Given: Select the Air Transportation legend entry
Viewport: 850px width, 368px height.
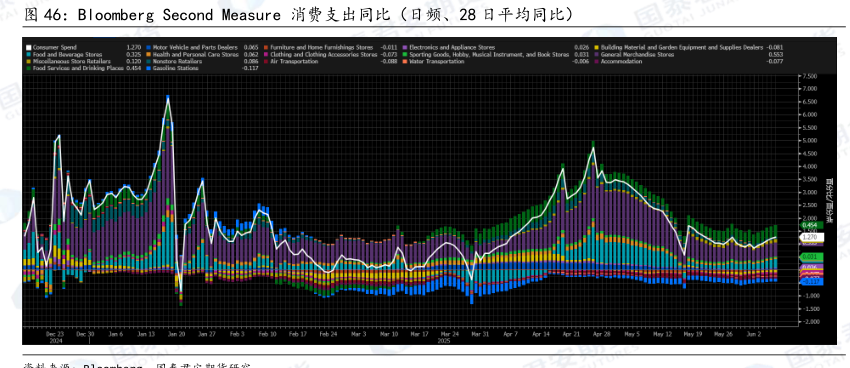Looking at the screenshot, I should tap(294, 62).
